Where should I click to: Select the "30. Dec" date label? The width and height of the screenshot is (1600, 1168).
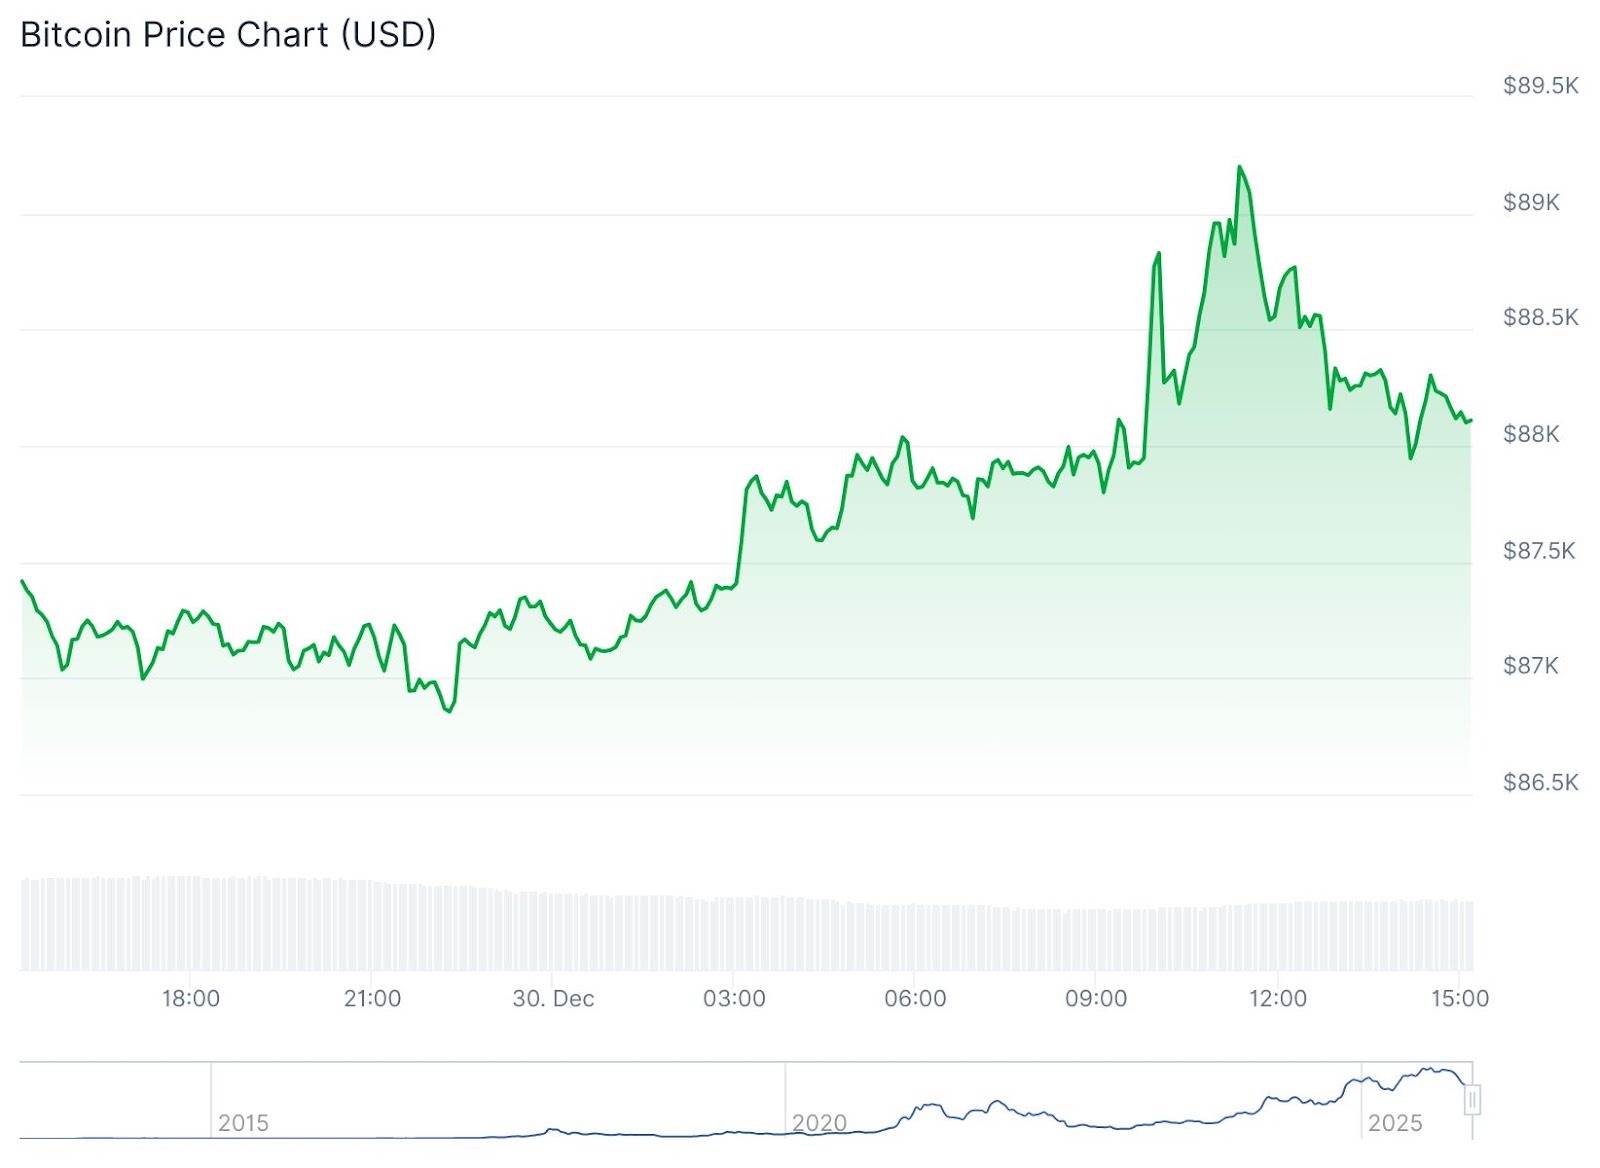553,999
